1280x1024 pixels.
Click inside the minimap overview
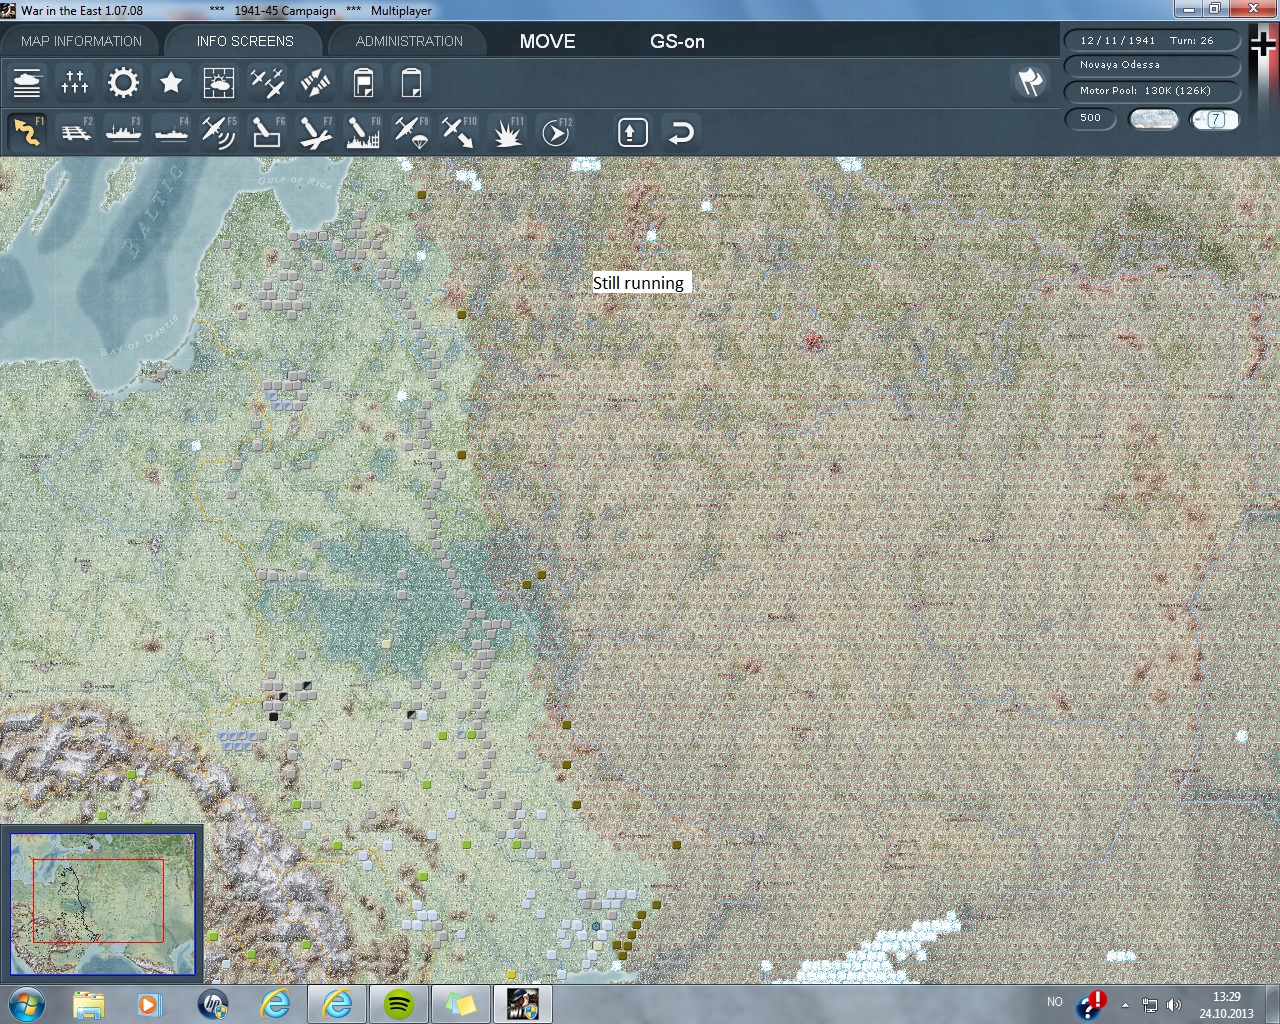(103, 904)
